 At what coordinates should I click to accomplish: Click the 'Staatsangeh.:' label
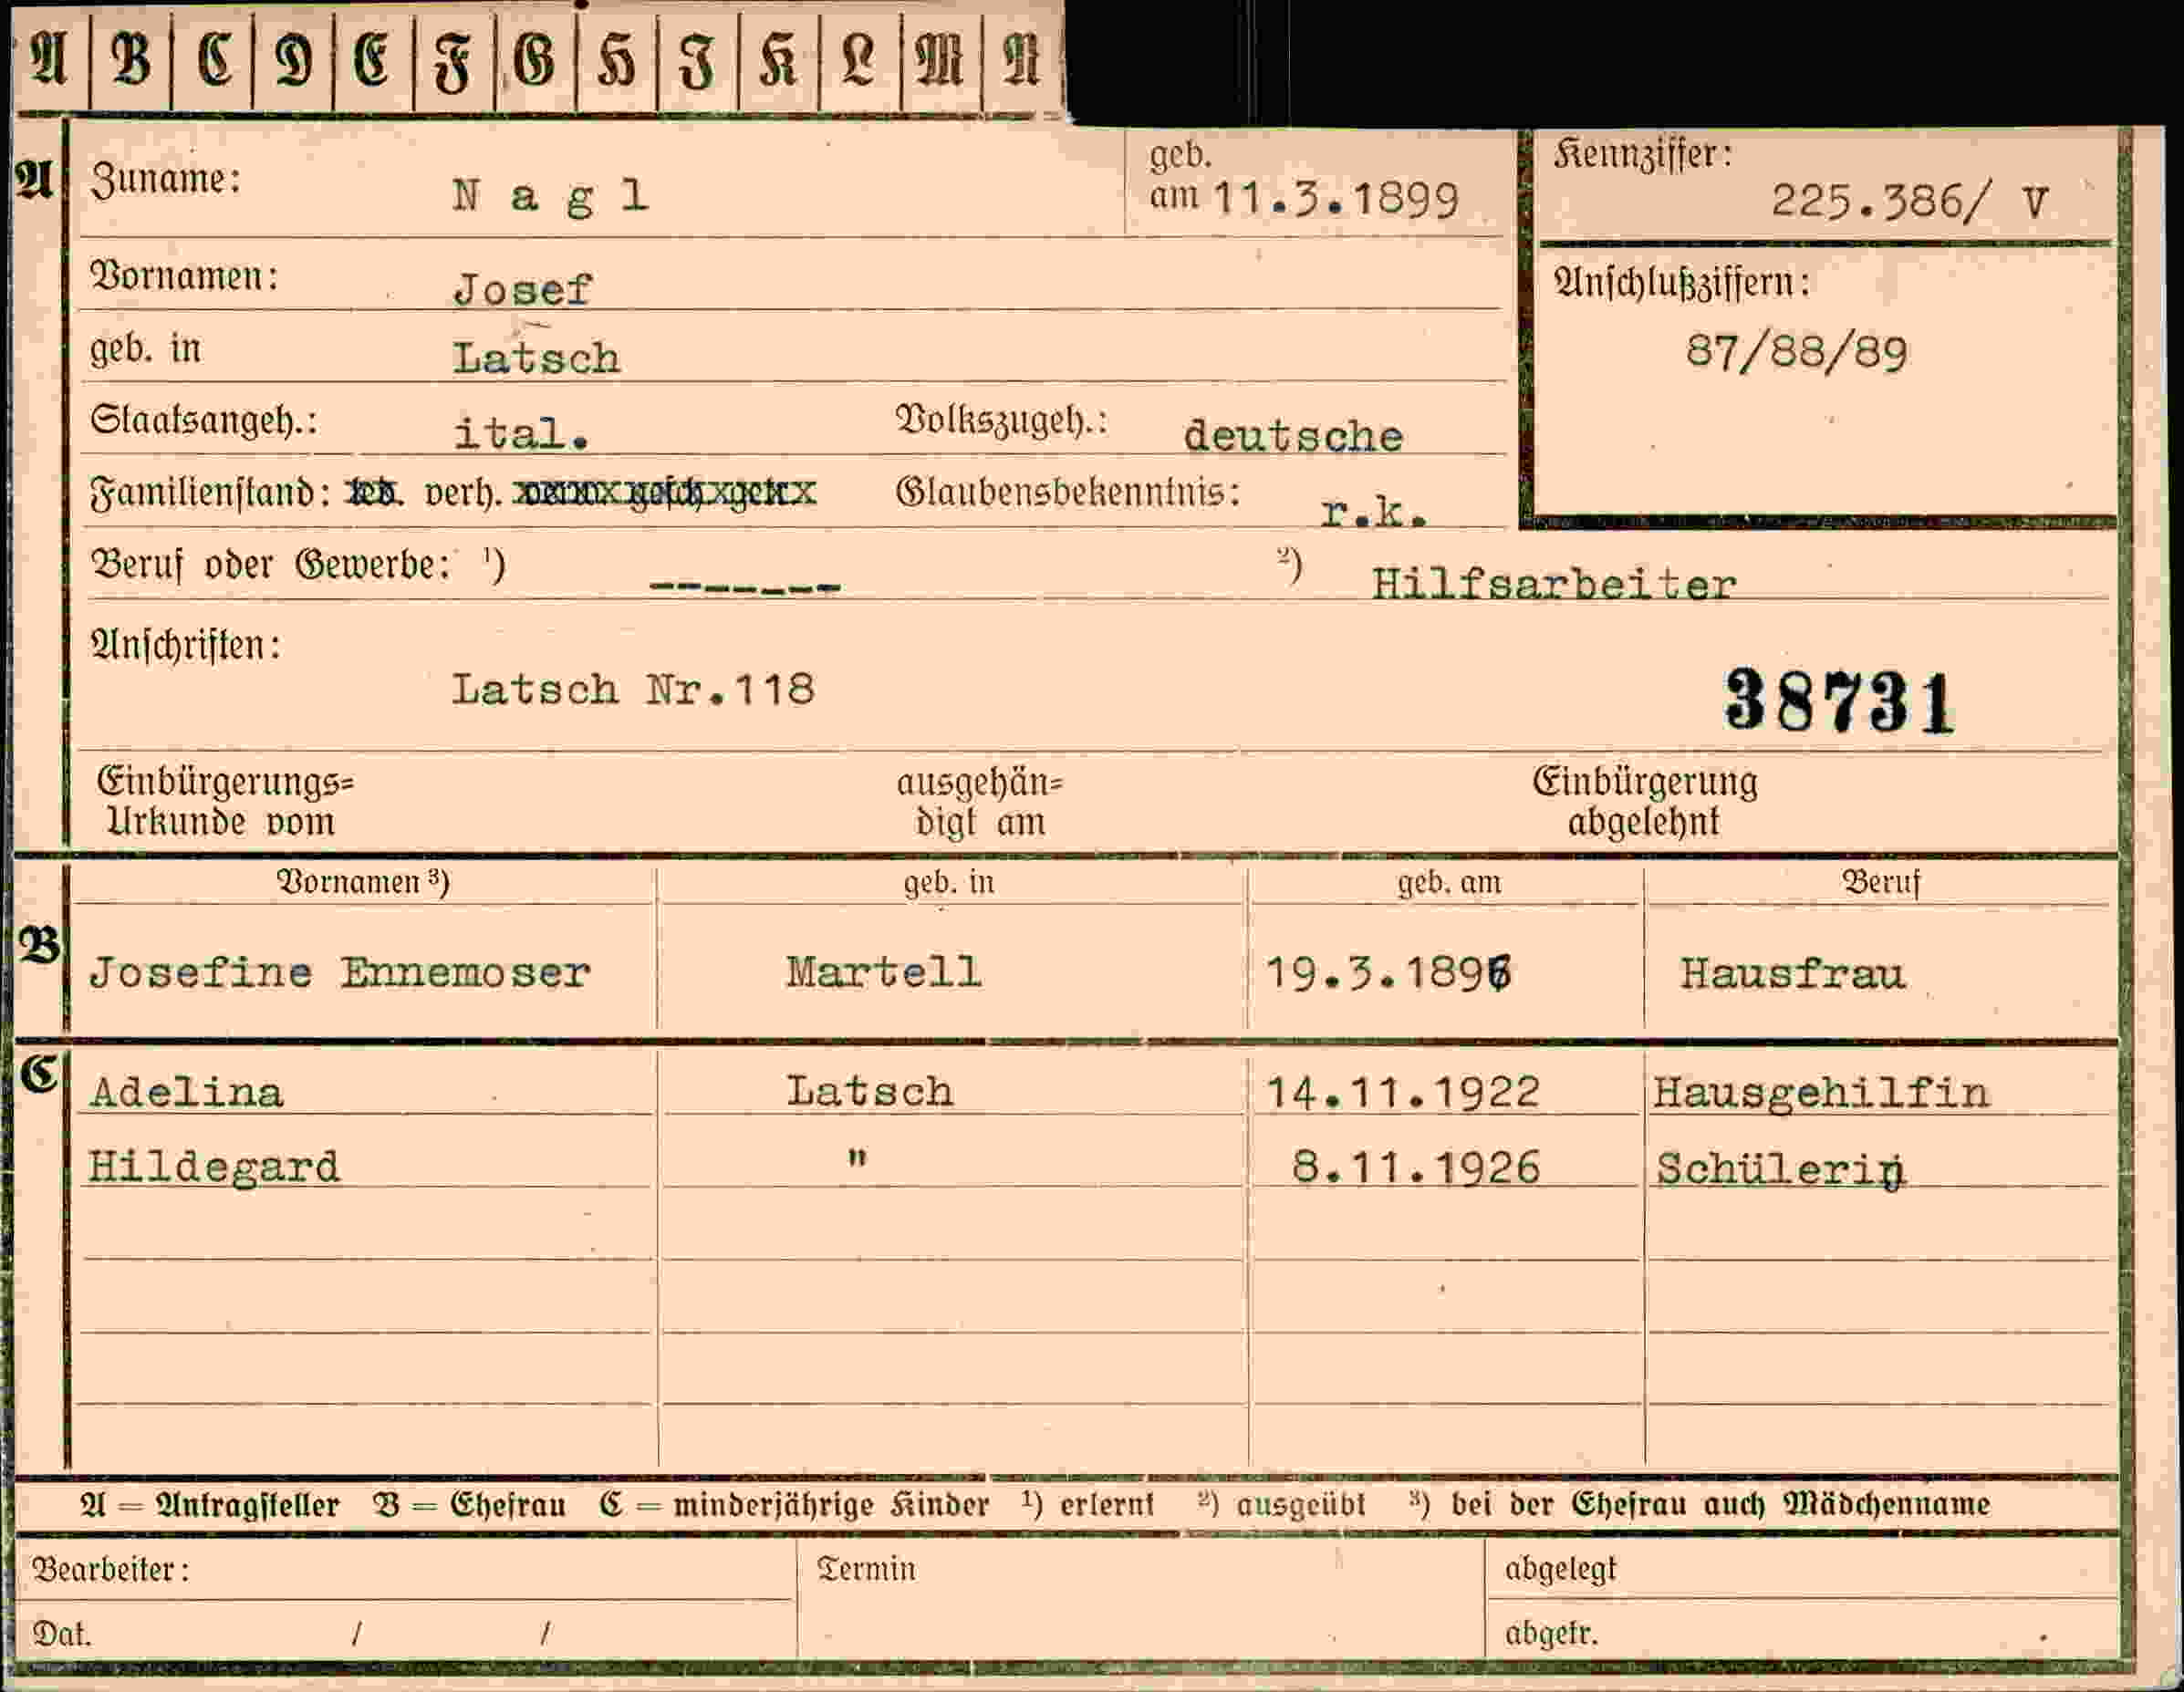pyautogui.click(x=204, y=420)
